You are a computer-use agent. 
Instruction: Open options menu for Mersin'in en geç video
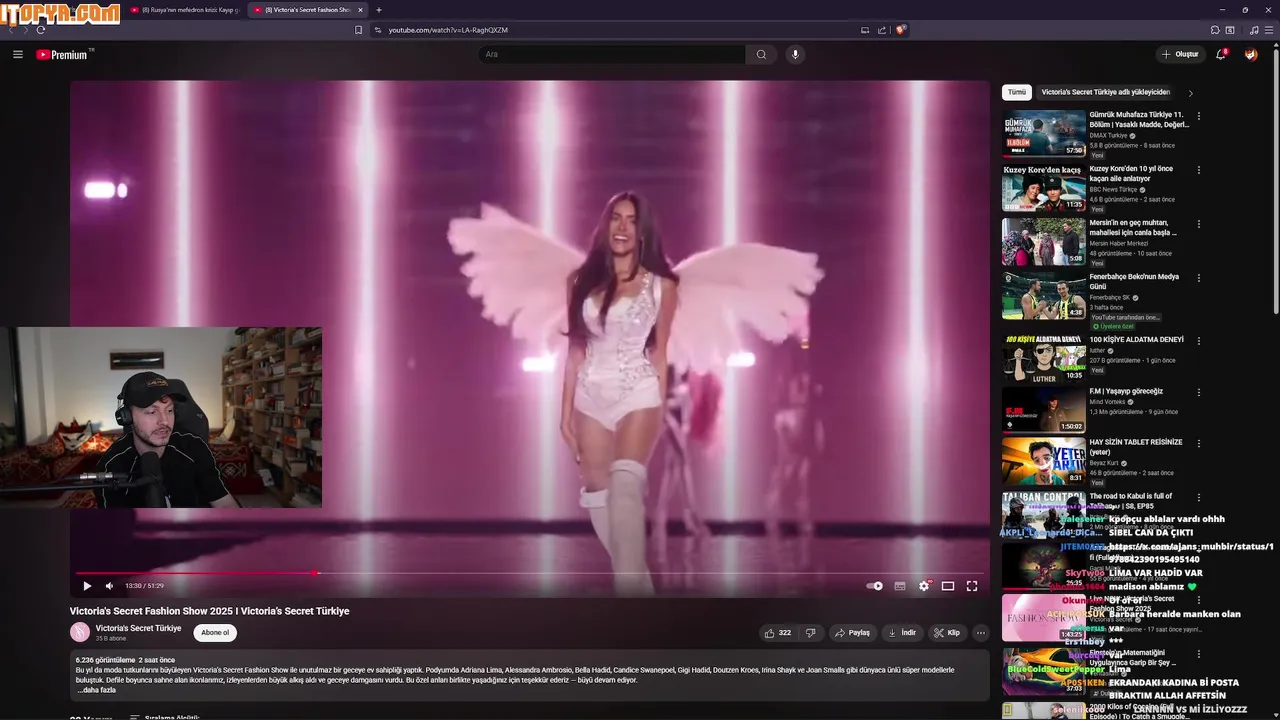tap(1199, 224)
